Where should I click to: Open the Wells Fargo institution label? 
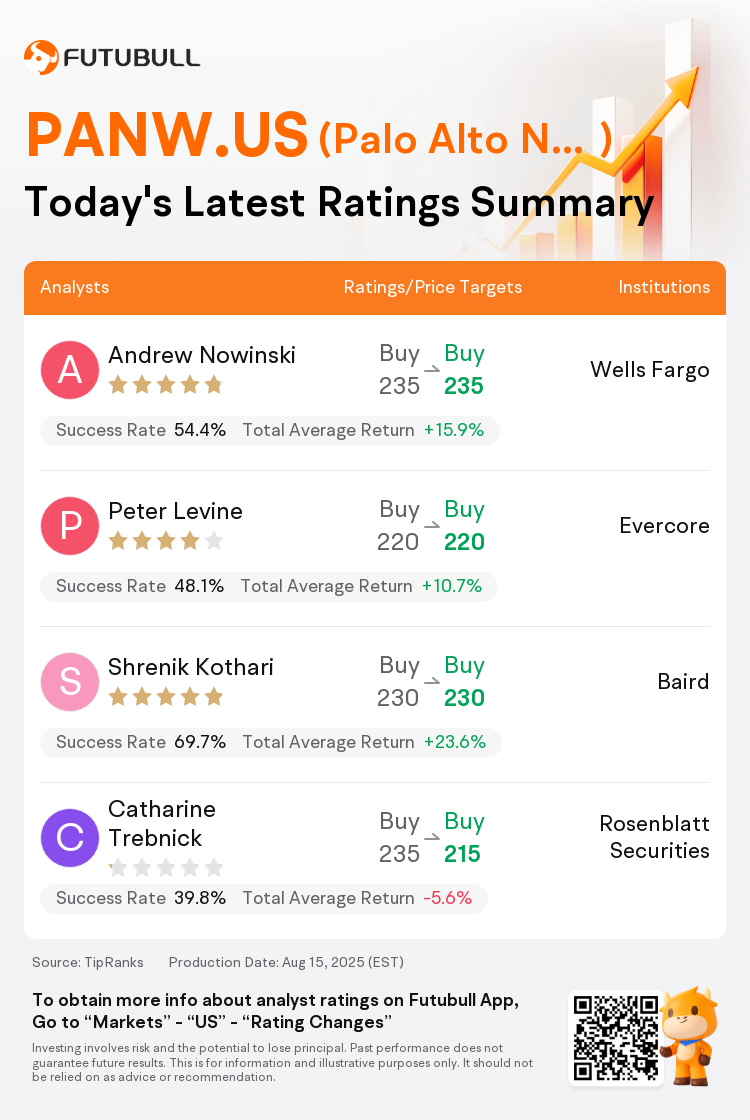650,370
